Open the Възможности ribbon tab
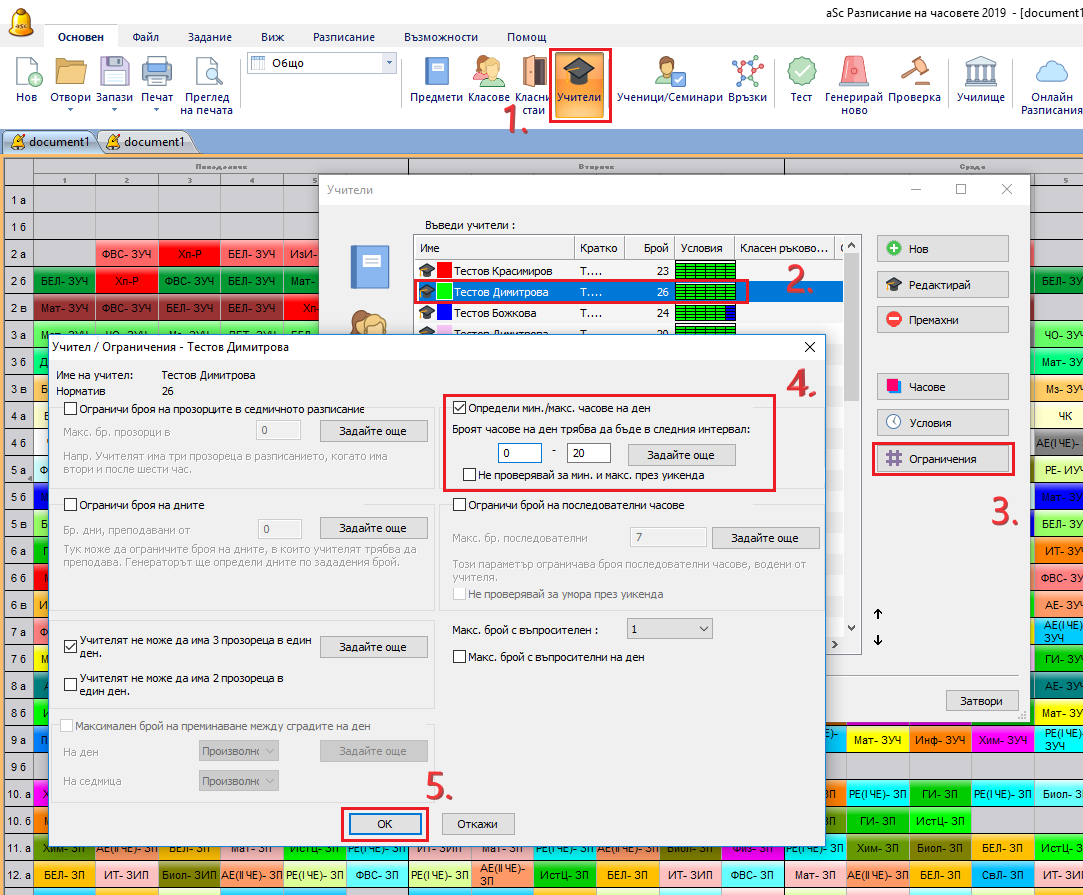Screen dimensions: 1083x895 pyautogui.click(x=441, y=37)
